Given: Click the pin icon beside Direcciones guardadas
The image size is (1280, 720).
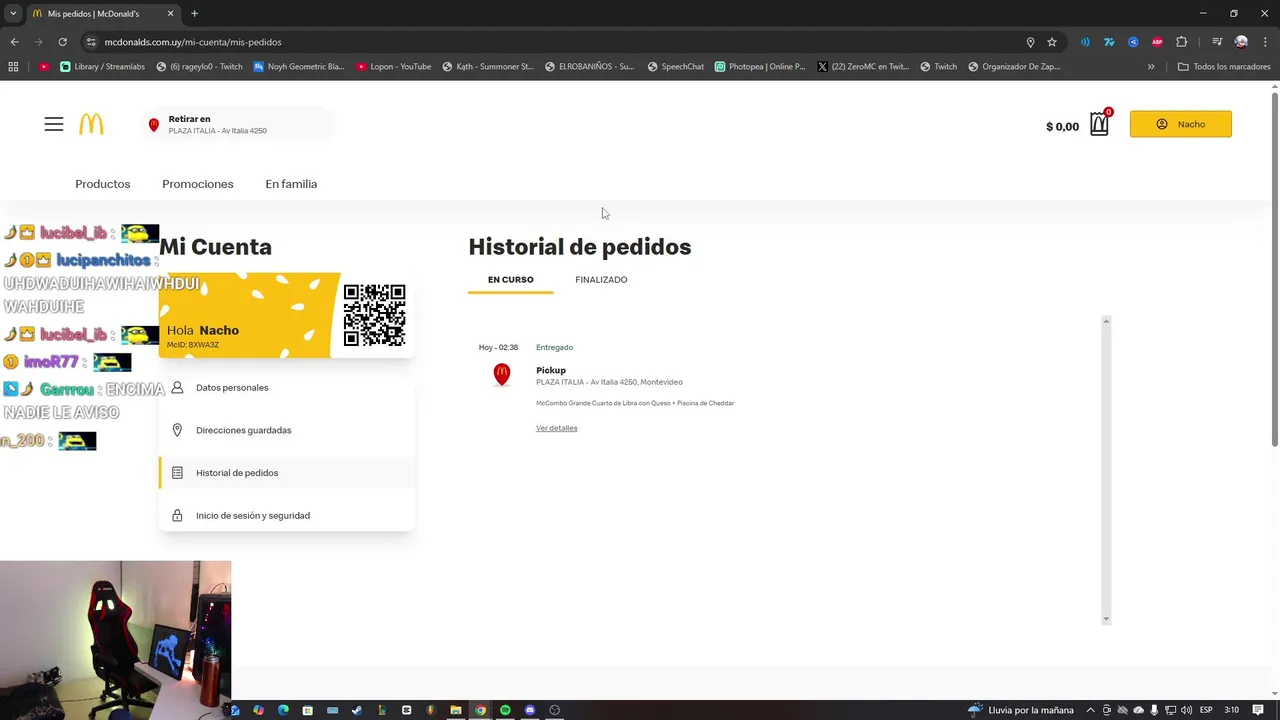Looking at the screenshot, I should 177,430.
